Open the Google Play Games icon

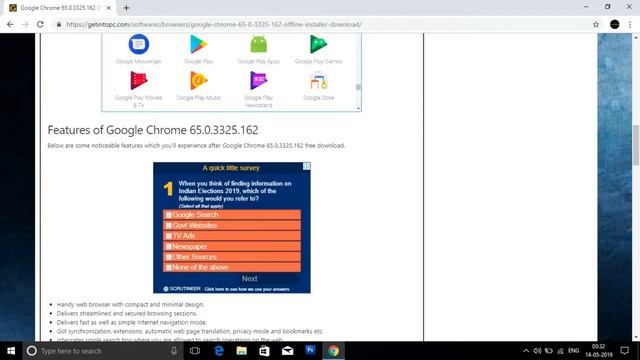point(318,44)
